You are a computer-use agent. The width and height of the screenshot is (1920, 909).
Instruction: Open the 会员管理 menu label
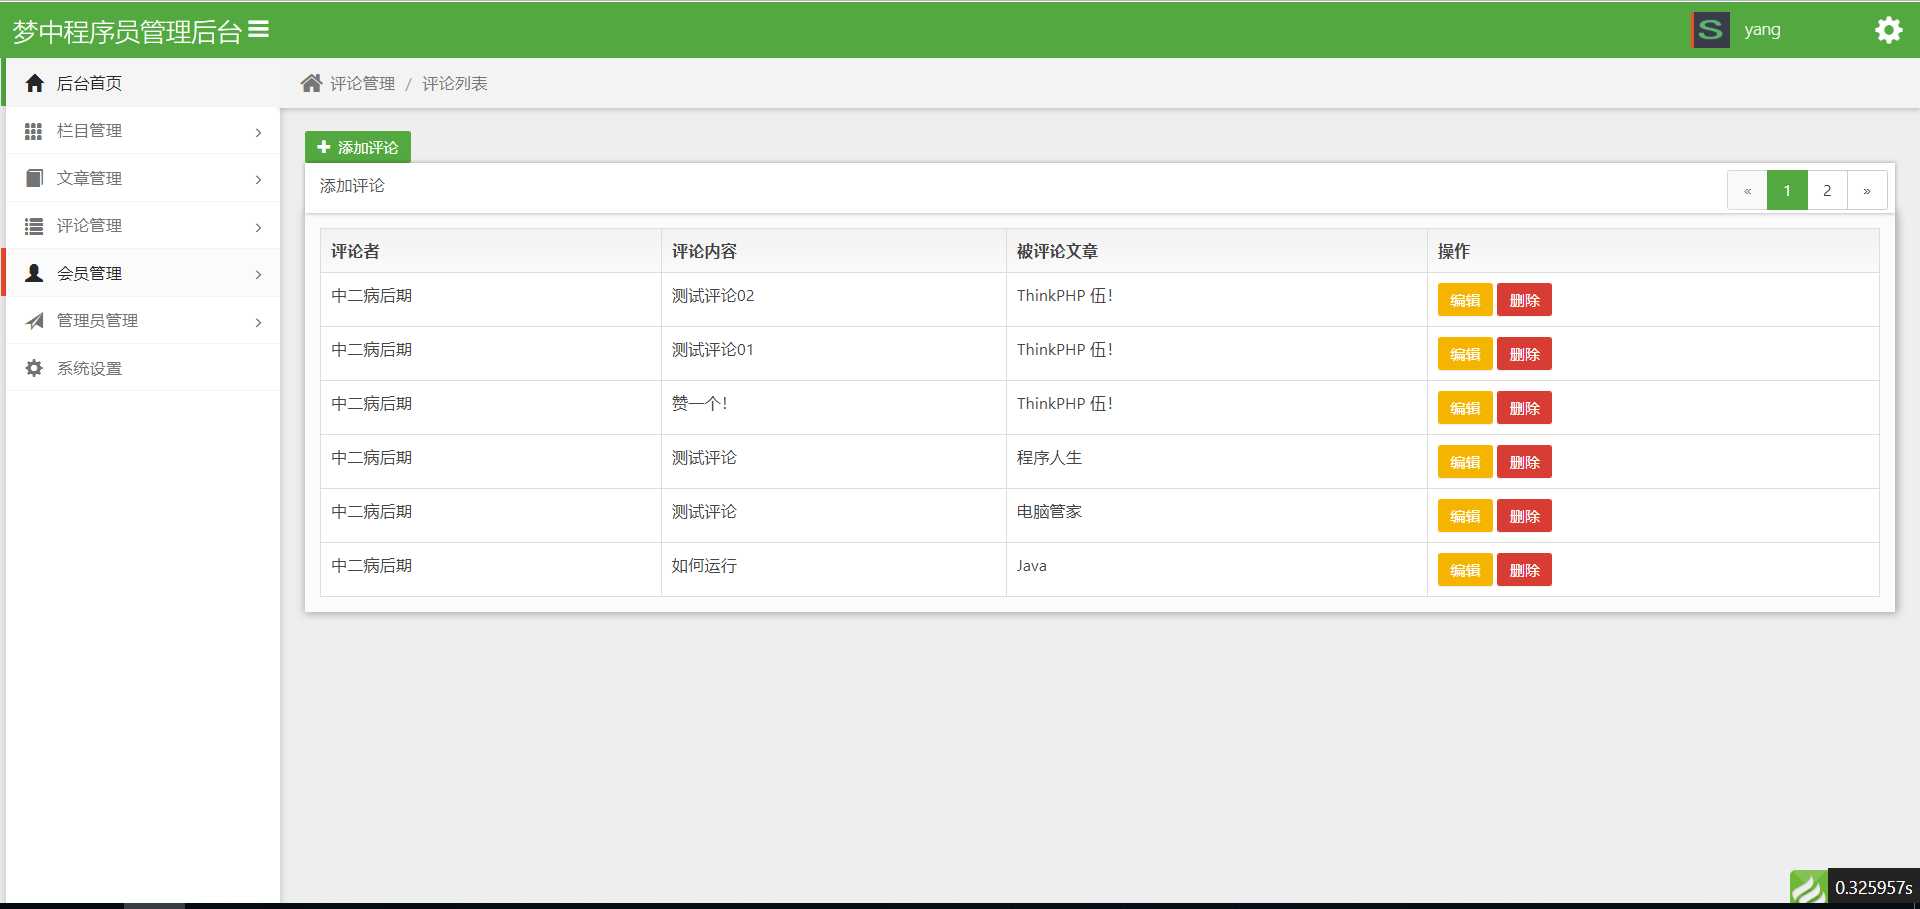click(89, 273)
